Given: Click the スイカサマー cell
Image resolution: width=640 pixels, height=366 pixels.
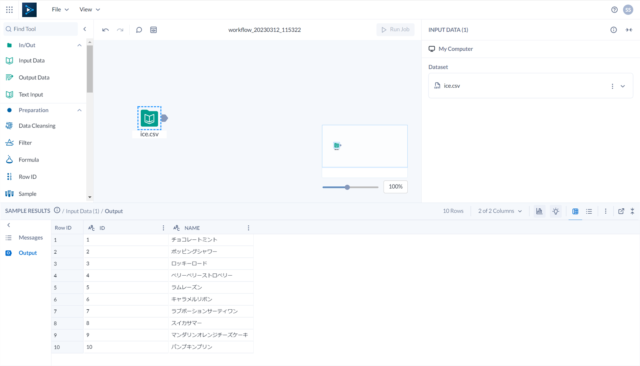Looking at the screenshot, I should coord(211,323).
